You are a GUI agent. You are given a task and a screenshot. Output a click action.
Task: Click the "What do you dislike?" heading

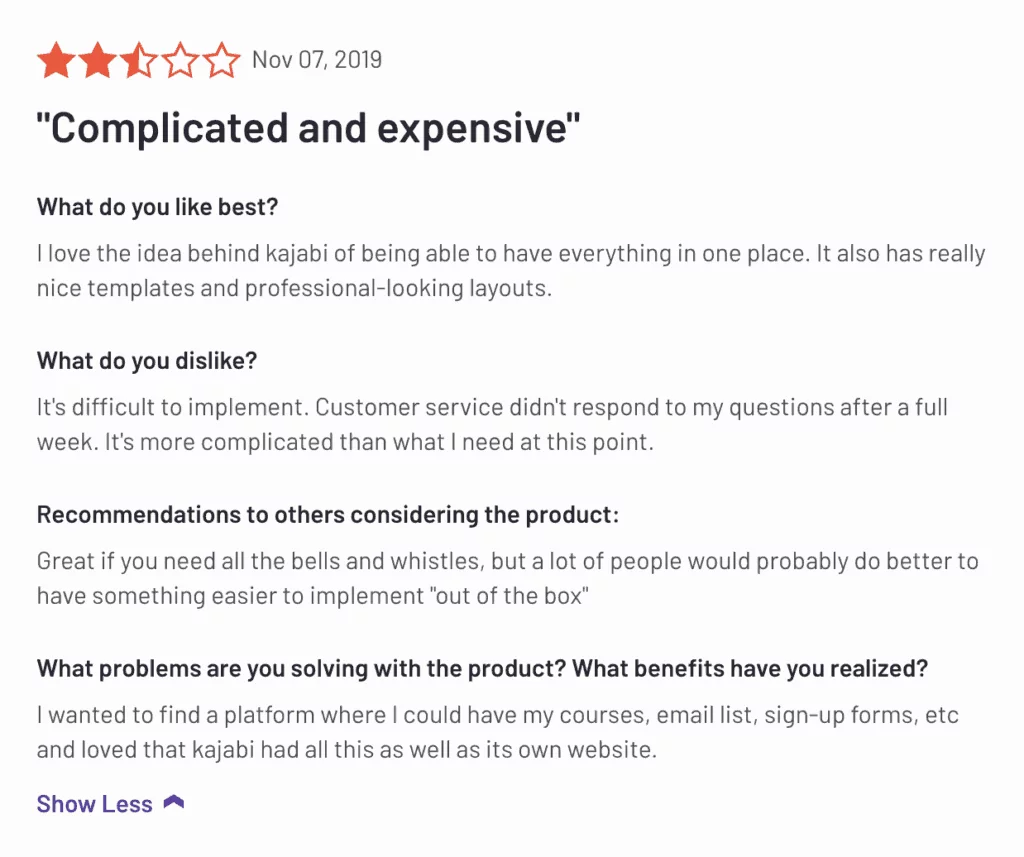(x=147, y=361)
